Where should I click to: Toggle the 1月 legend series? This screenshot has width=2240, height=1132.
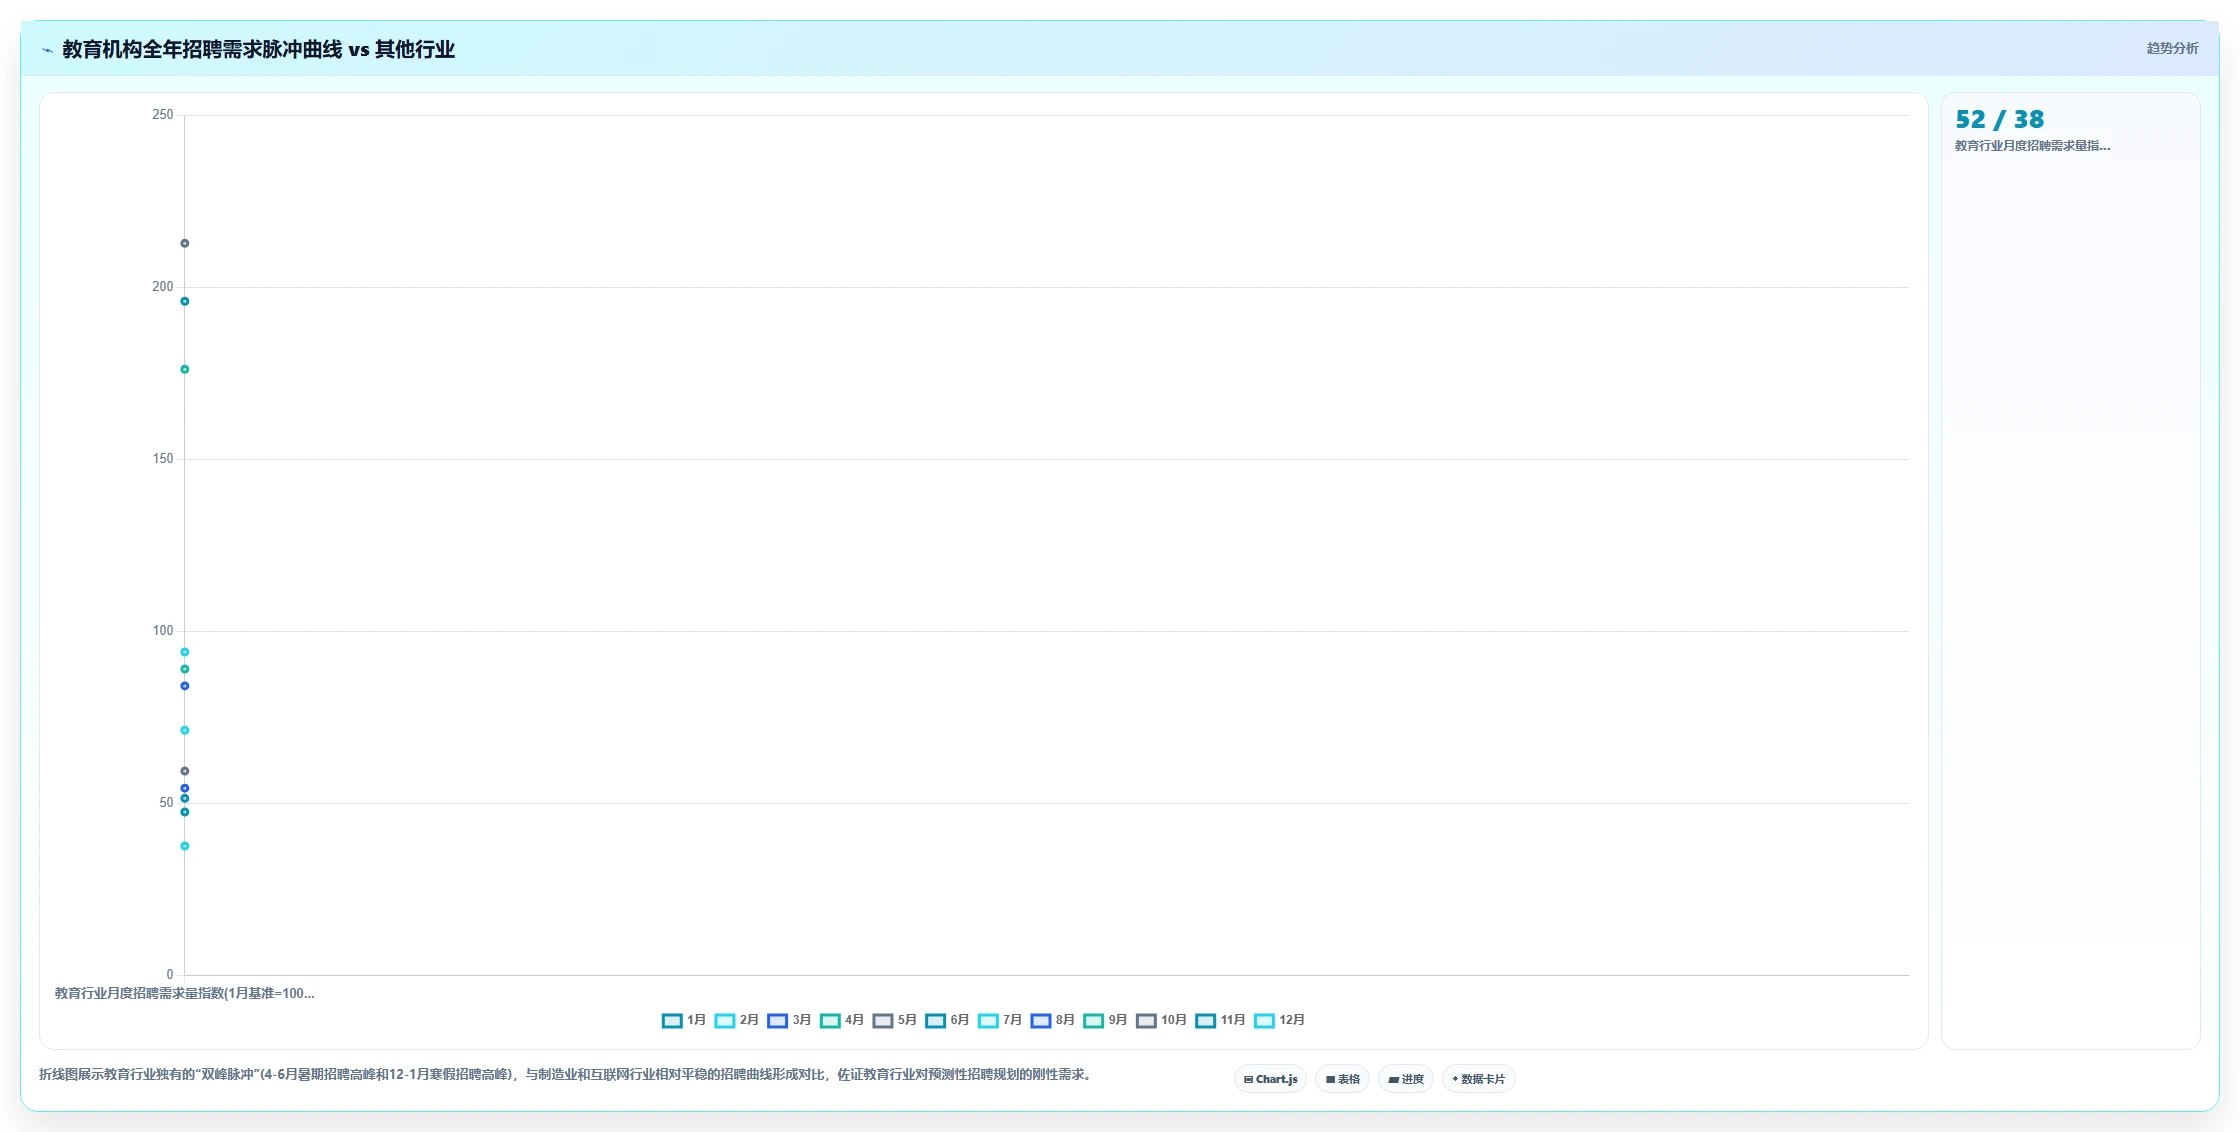point(684,1020)
